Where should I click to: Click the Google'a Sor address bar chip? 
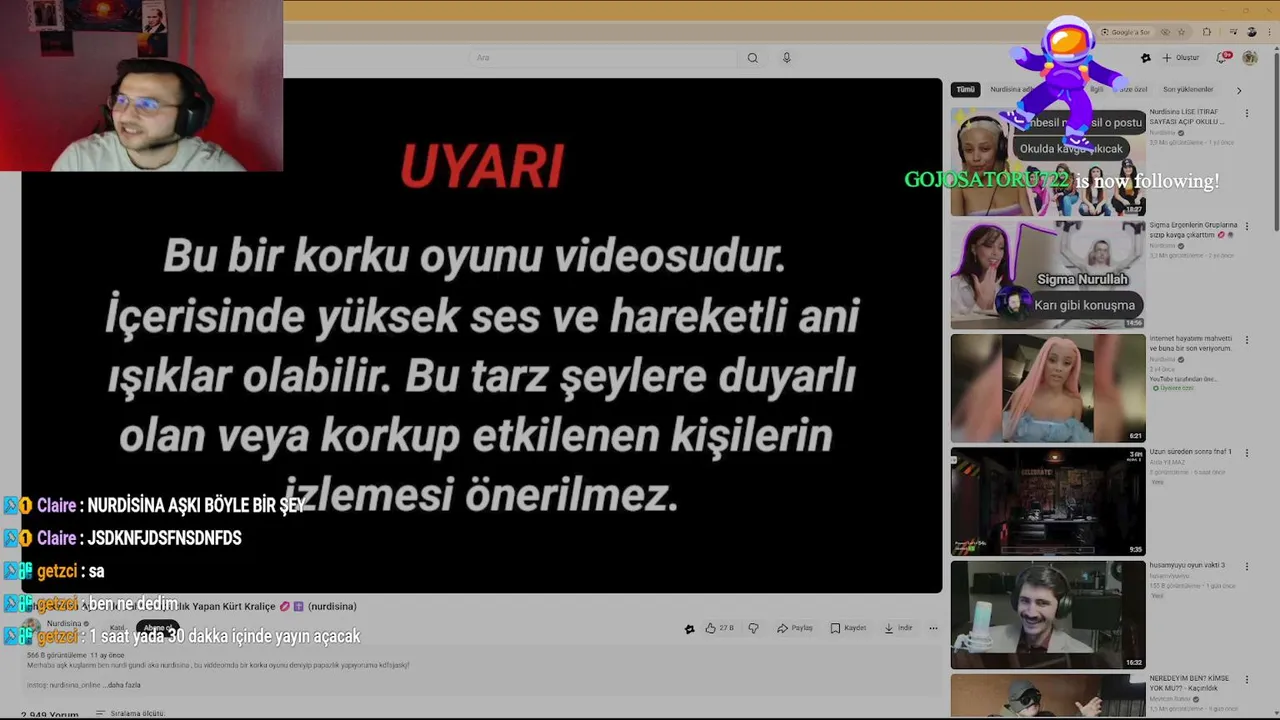[1126, 32]
